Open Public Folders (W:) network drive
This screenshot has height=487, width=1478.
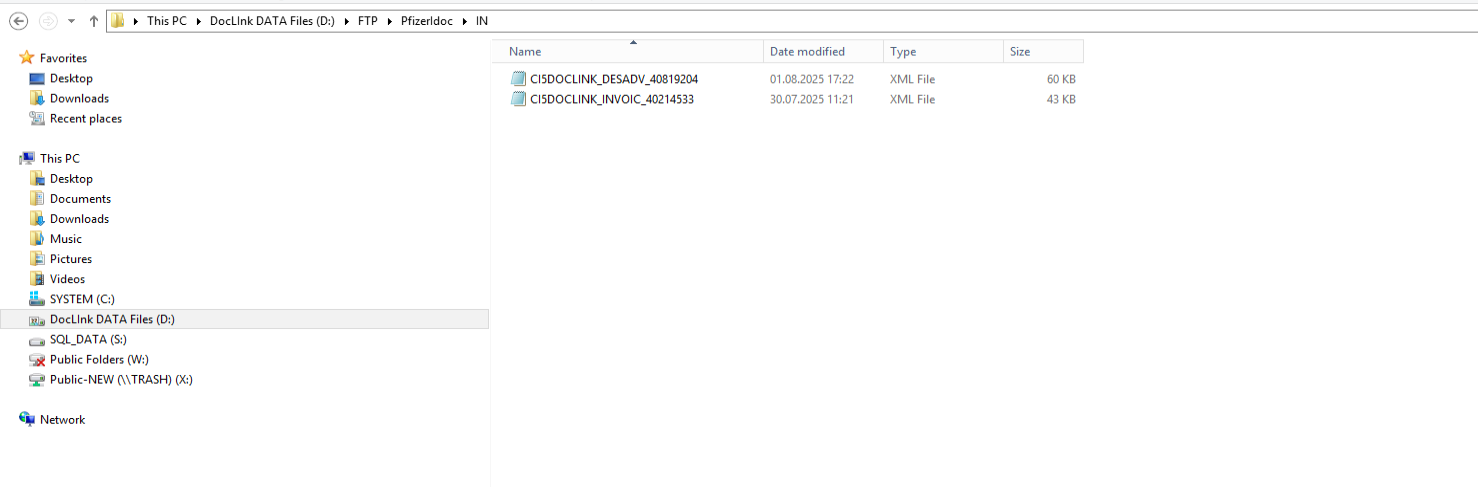[x=99, y=359]
